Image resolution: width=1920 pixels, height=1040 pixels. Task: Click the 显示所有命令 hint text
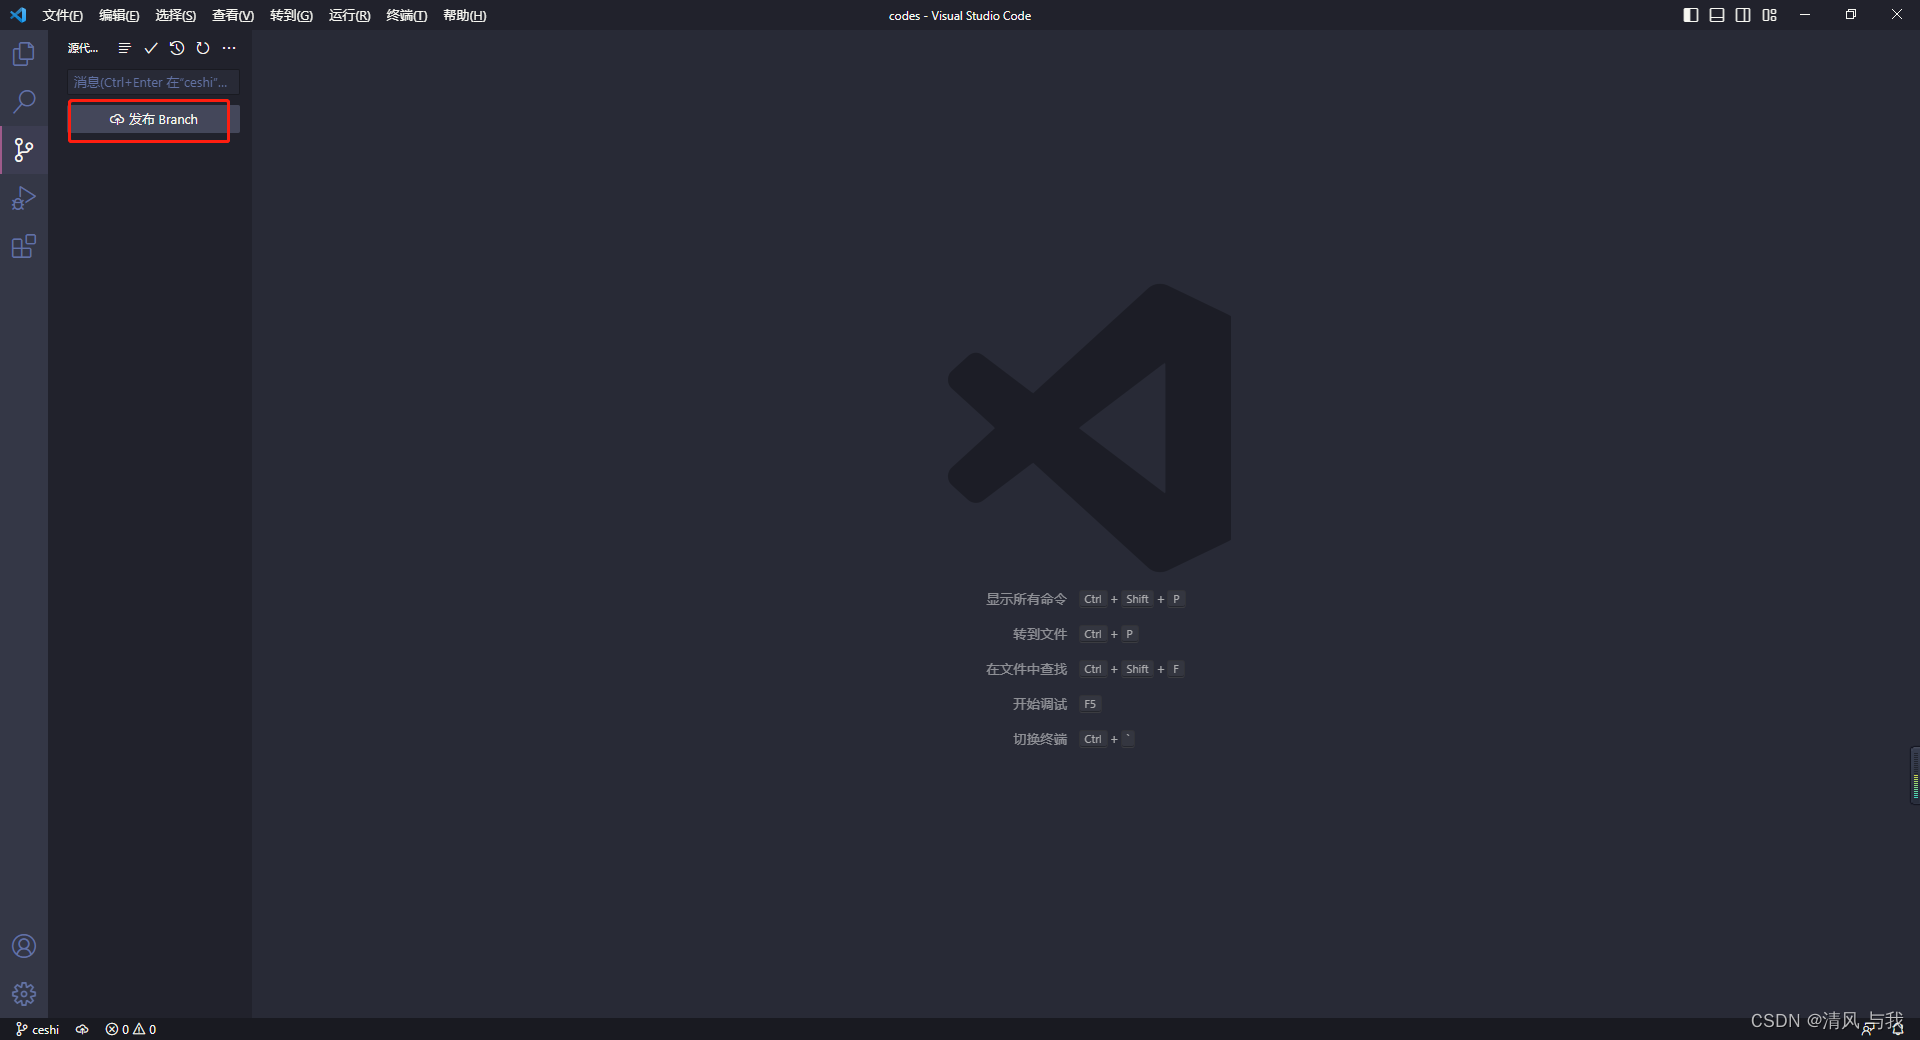click(x=1026, y=599)
